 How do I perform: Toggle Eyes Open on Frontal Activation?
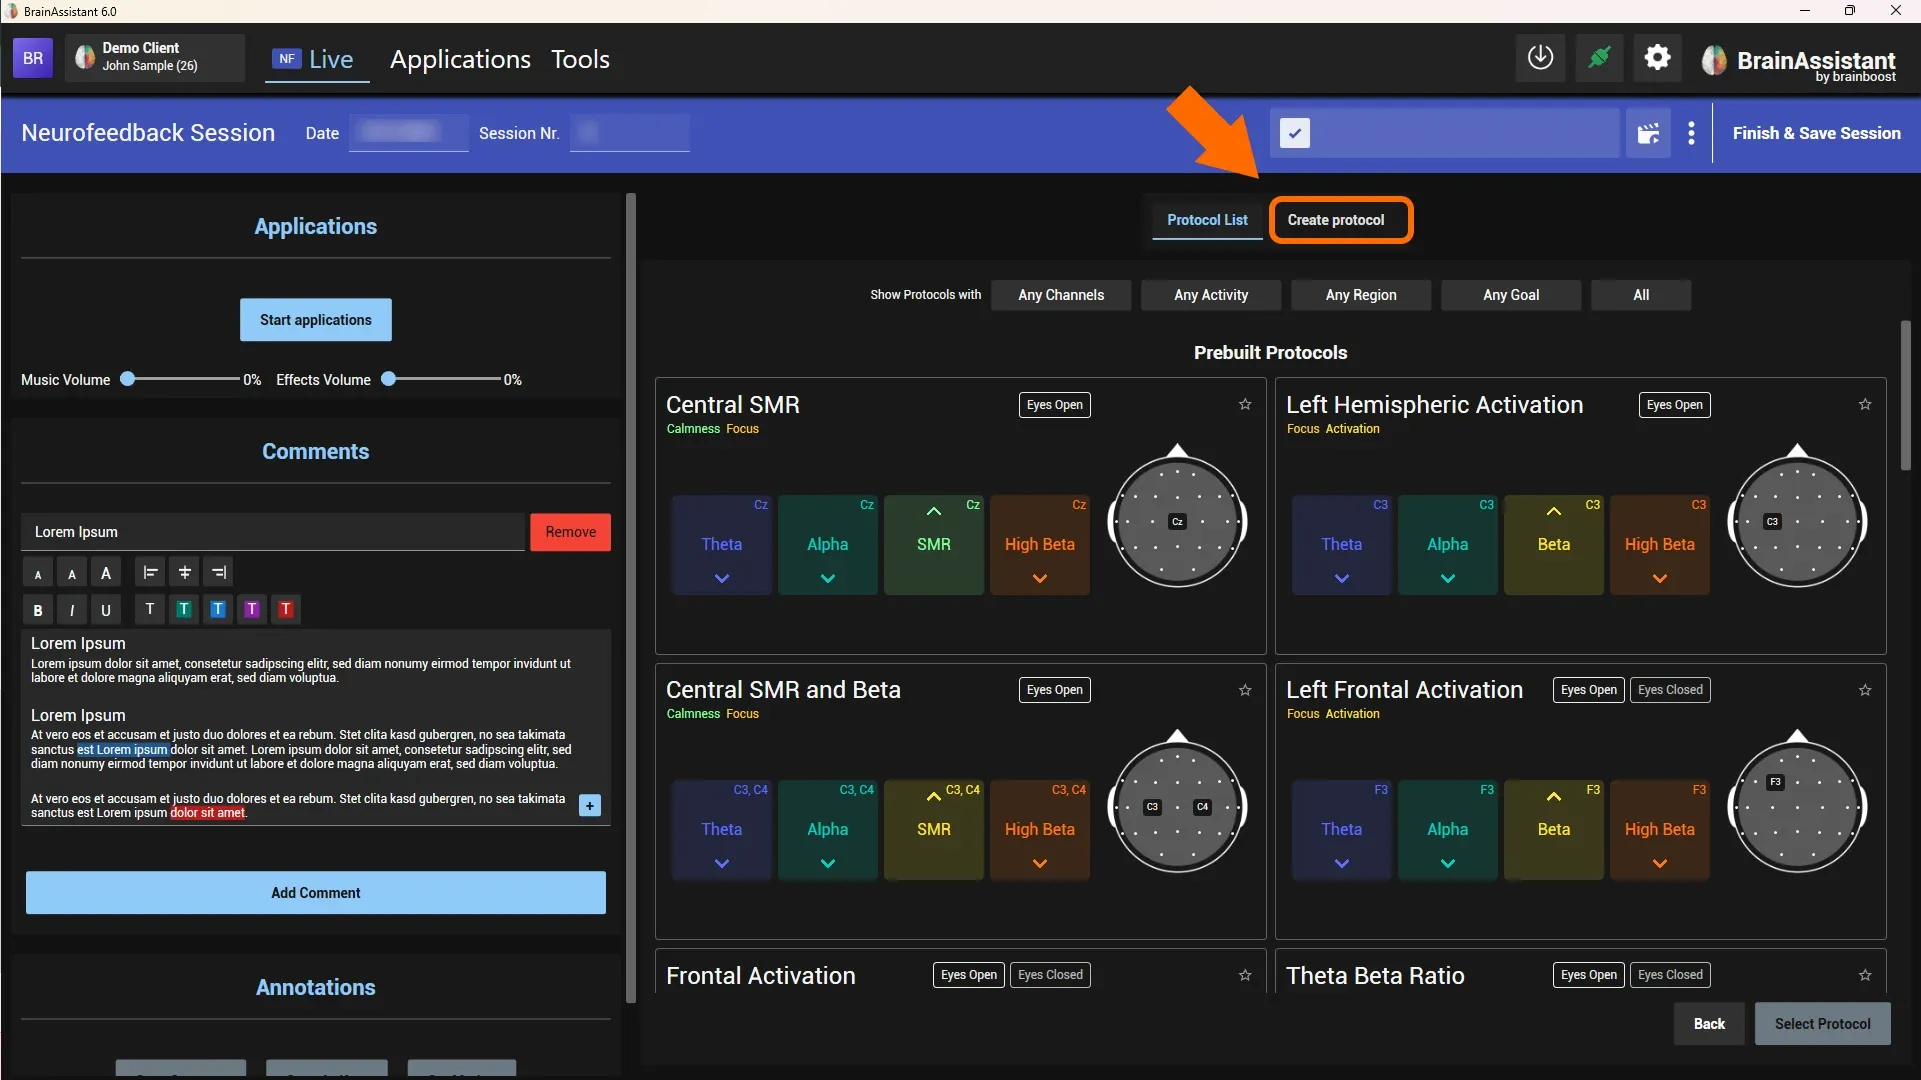[968, 975]
